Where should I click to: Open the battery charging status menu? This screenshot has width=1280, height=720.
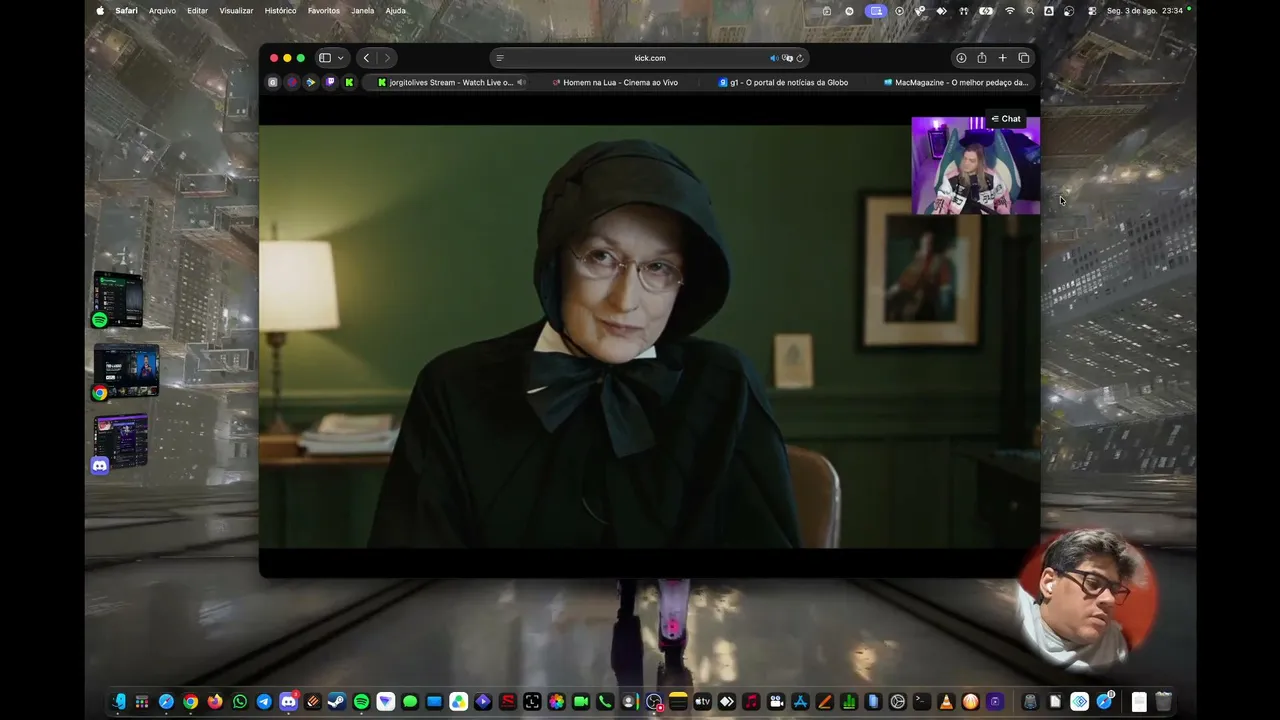987,11
